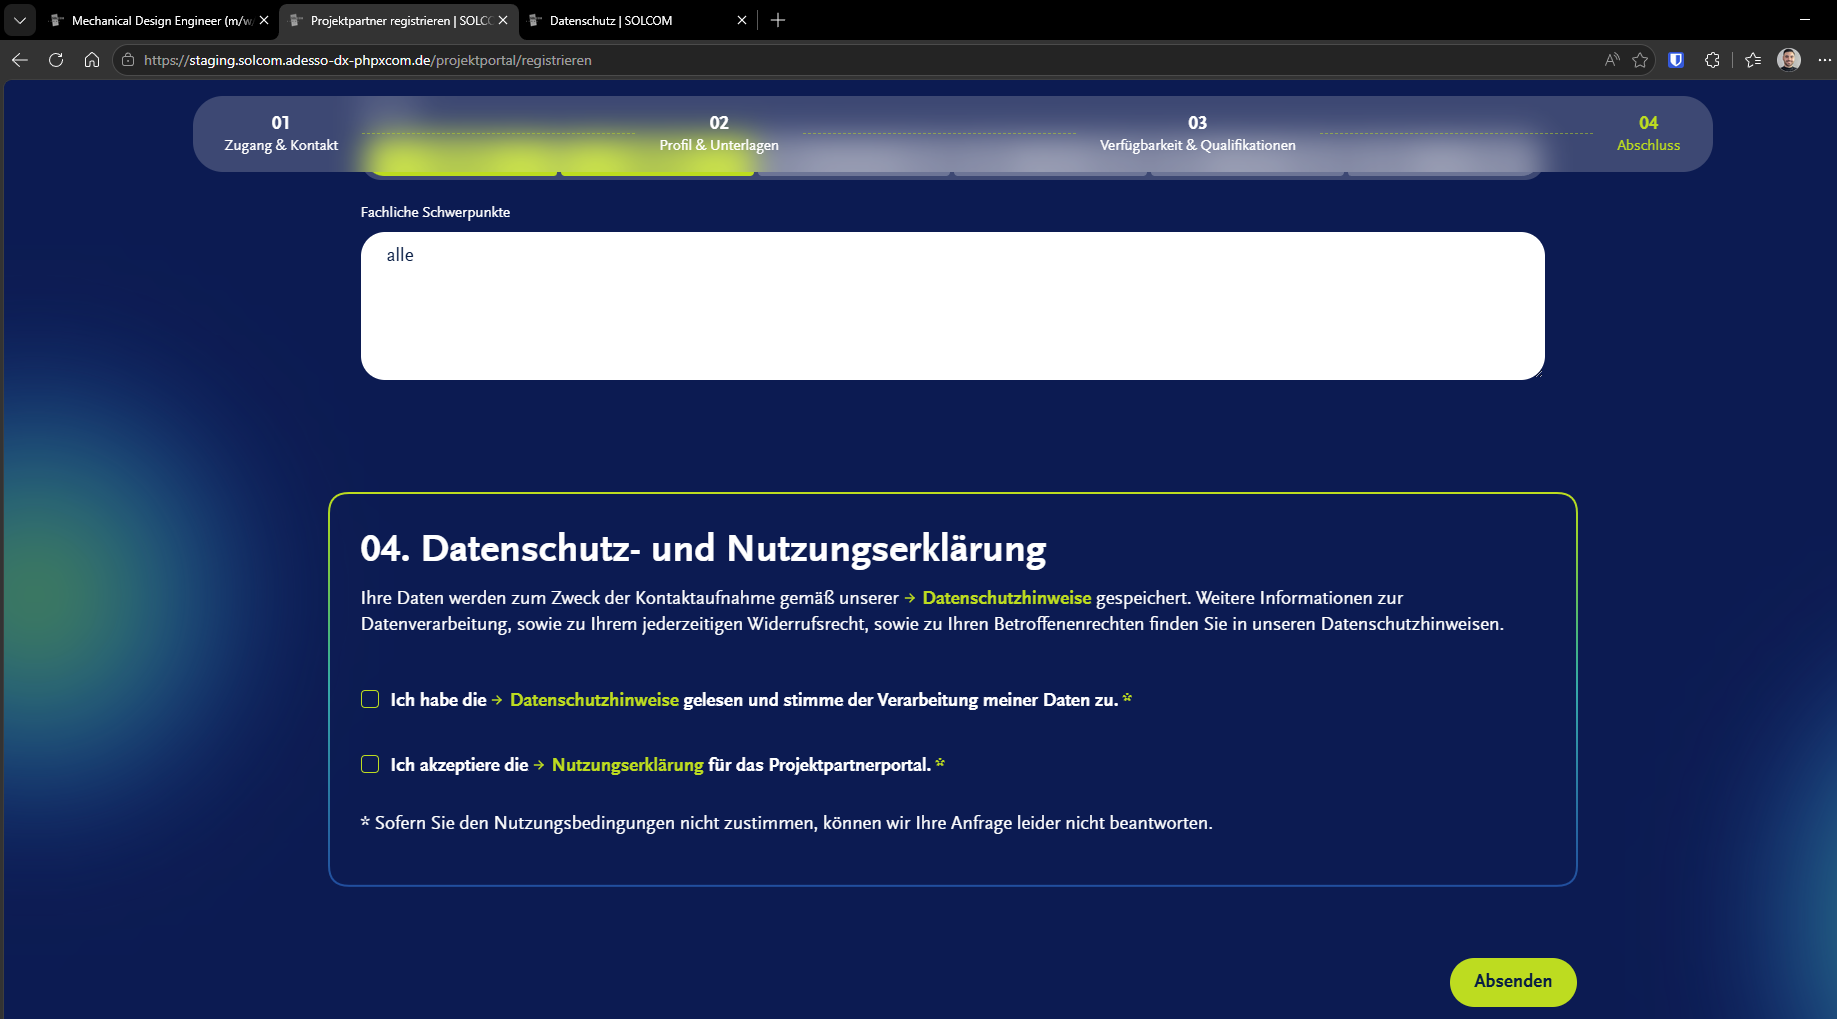Viewport: 1837px width, 1019px height.
Task: Switch to Mechanical Design Engineer tab
Action: coord(160,20)
